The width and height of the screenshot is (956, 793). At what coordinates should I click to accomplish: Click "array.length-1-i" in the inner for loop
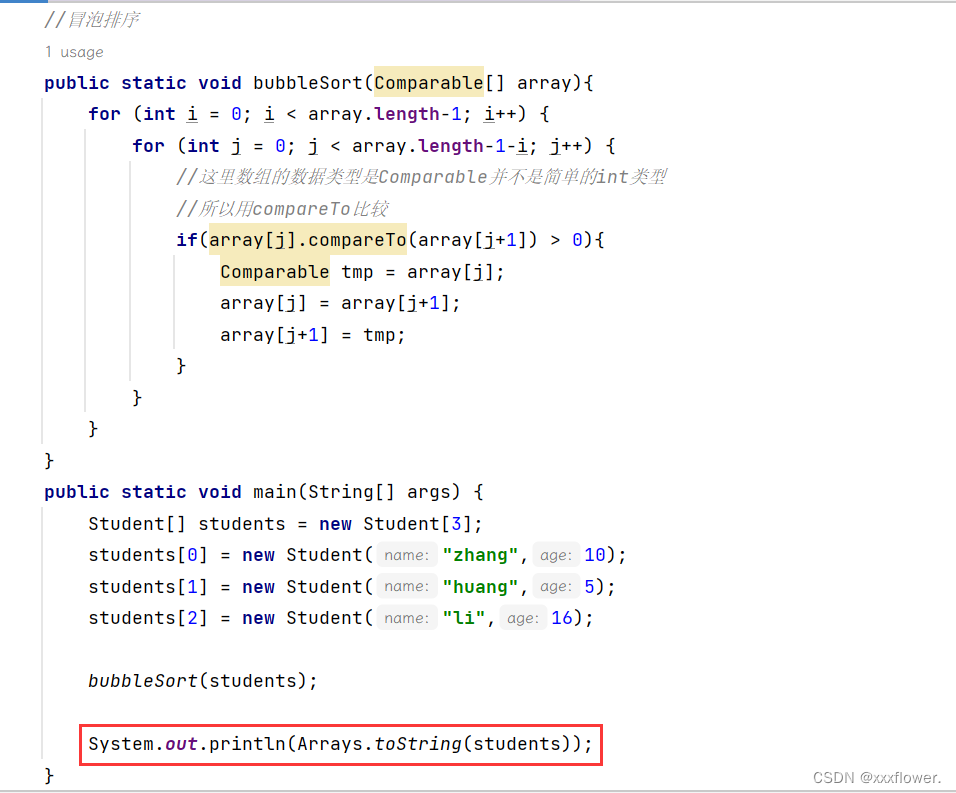[440, 146]
